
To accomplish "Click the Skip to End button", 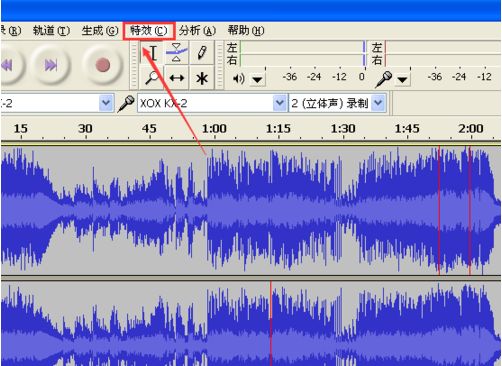I will (51, 65).
